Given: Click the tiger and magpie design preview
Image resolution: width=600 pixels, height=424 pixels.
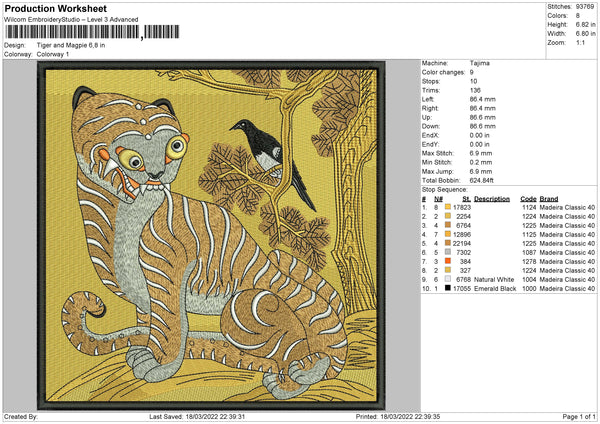Looking at the screenshot, I should 211,236.
